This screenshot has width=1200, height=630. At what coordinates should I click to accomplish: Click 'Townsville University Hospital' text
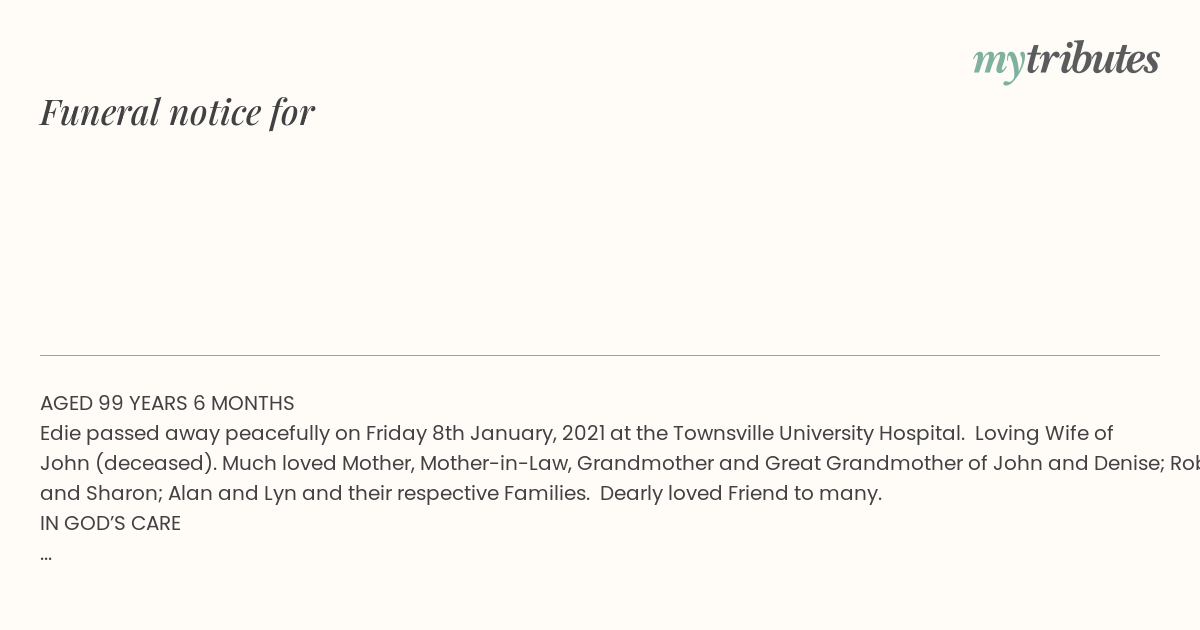pos(818,434)
